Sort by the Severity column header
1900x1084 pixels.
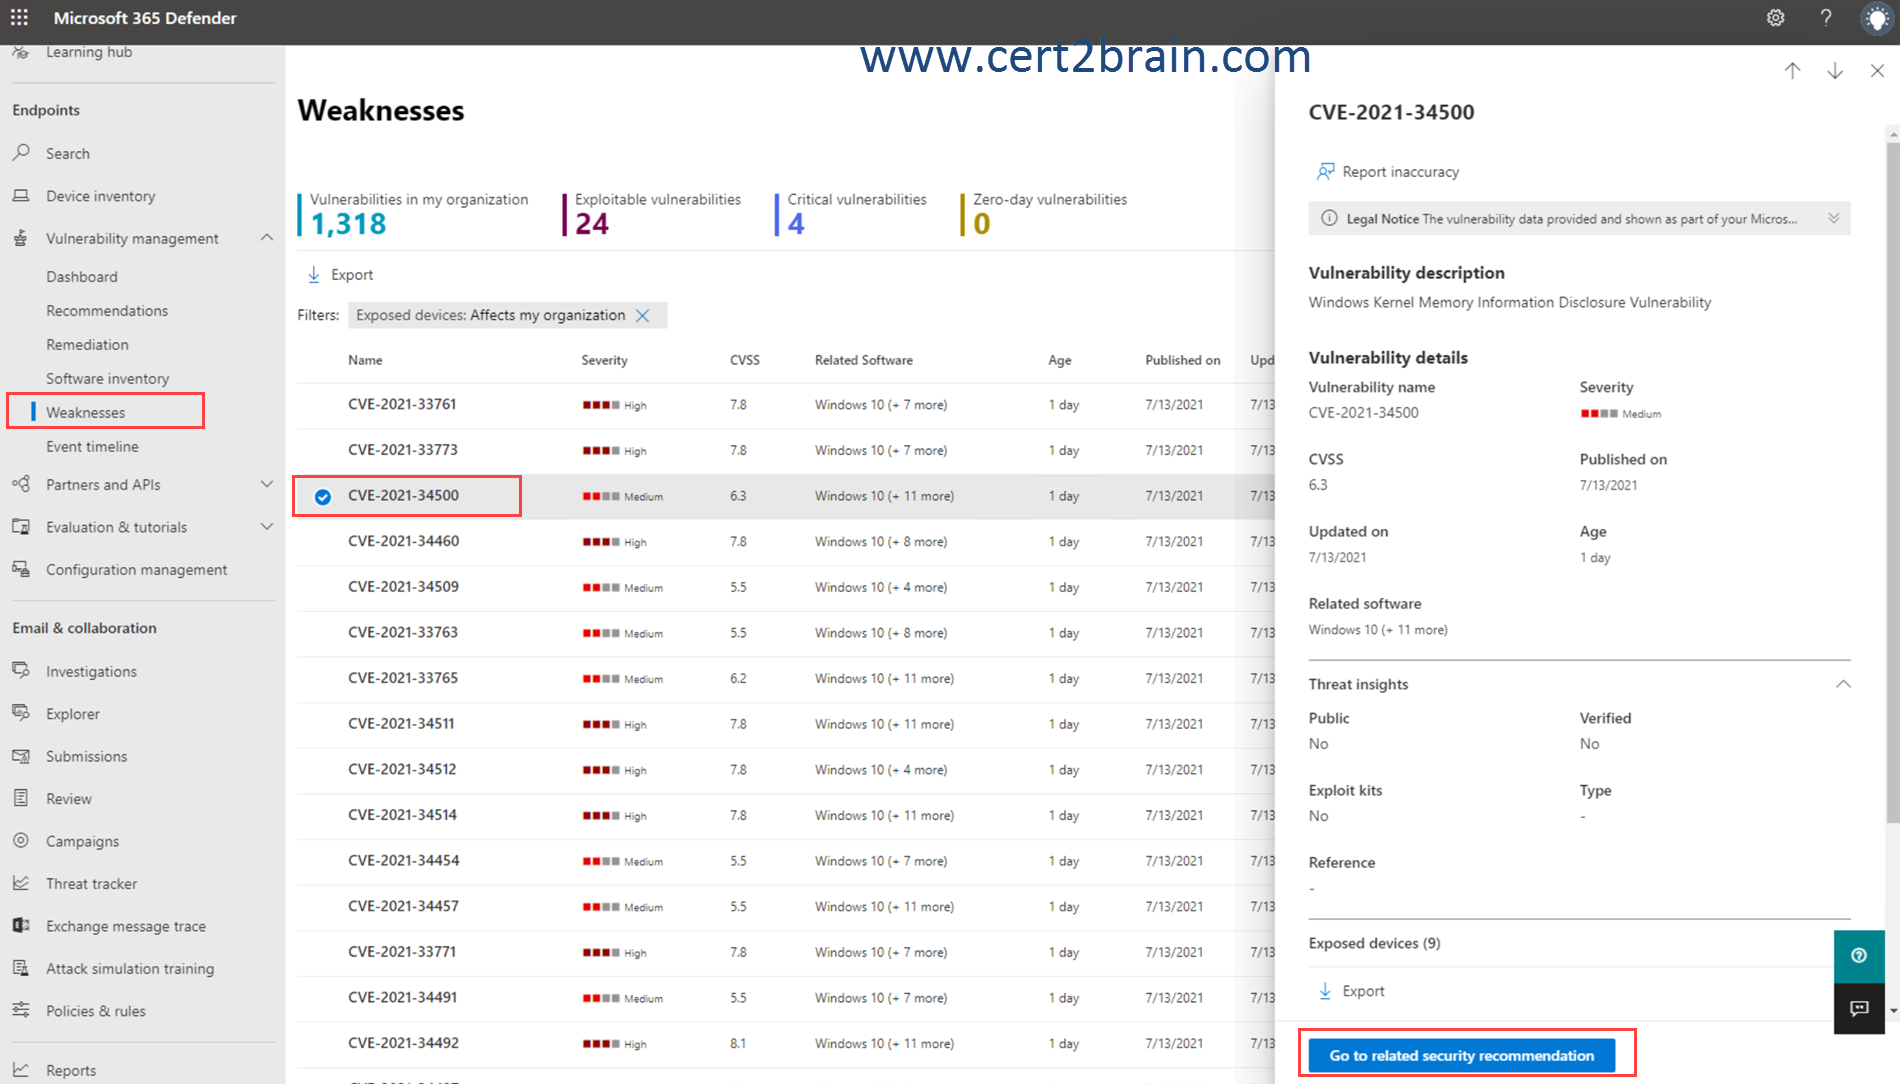click(605, 360)
